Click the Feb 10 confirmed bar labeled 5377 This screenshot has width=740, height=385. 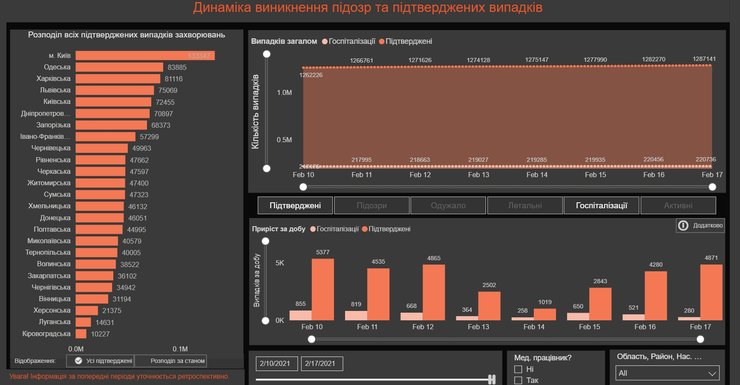pyautogui.click(x=323, y=290)
